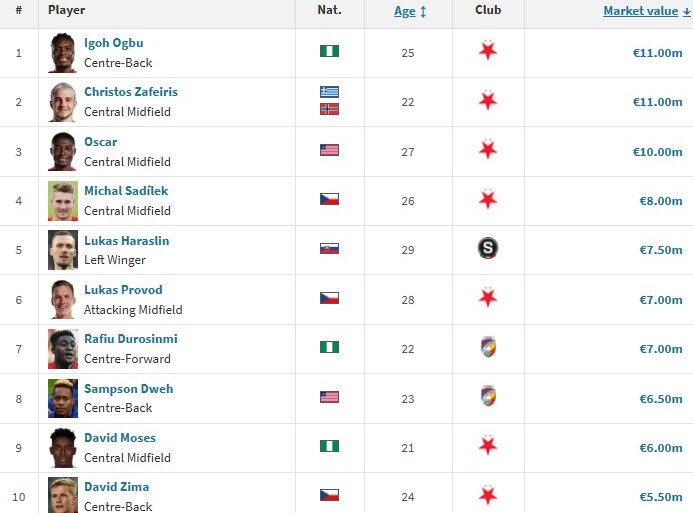The width and height of the screenshot is (693, 513).
Task: Click Sparta Prague club icon for Lukas Haraslin
Action: click(488, 249)
